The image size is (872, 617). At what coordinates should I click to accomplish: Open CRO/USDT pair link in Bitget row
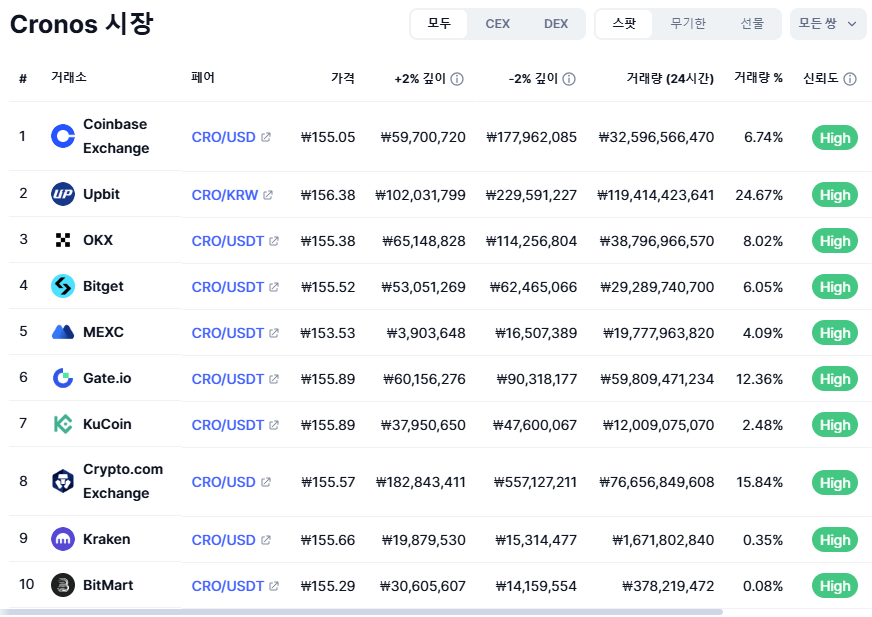pyautogui.click(x=227, y=287)
